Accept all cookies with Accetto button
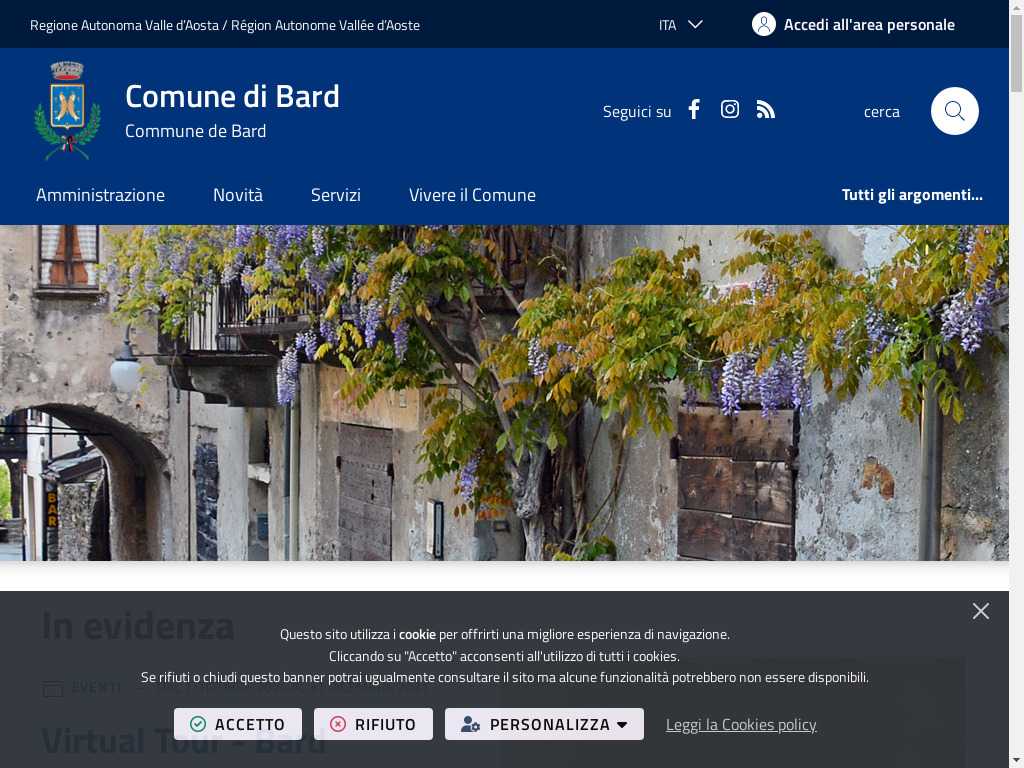Screen dimensions: 1024x768 238,724
